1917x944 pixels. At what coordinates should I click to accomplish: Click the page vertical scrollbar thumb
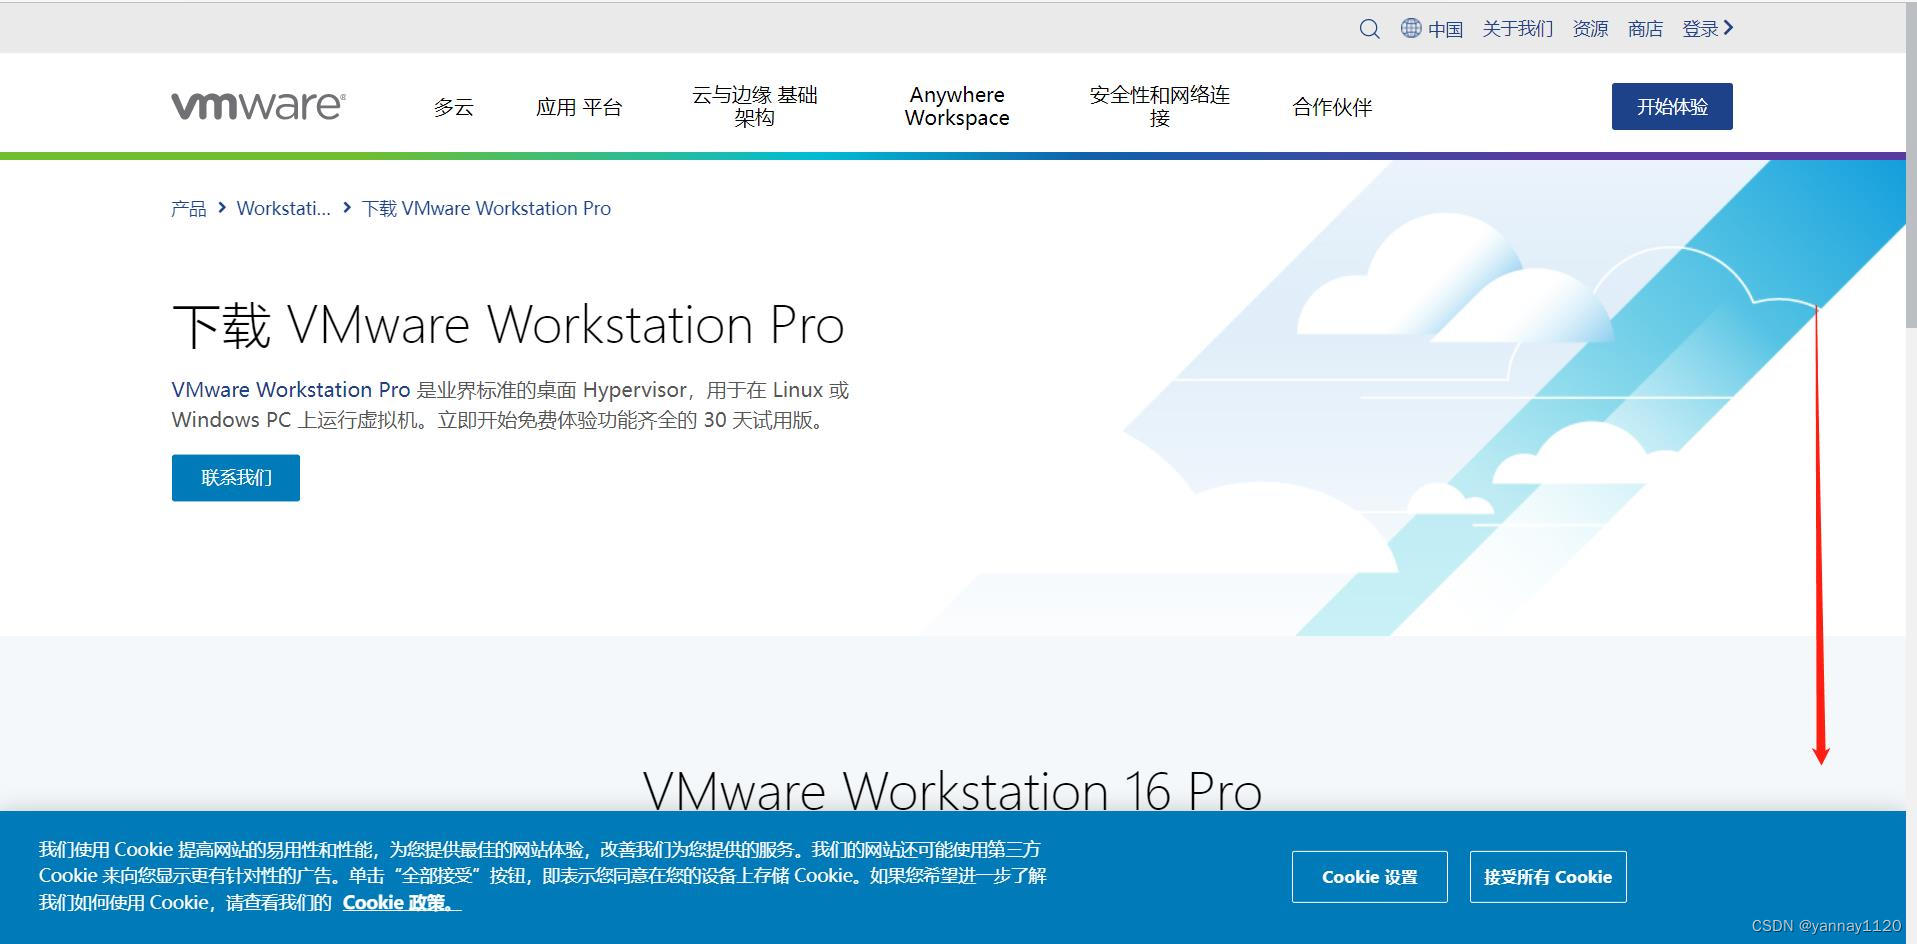1911,165
